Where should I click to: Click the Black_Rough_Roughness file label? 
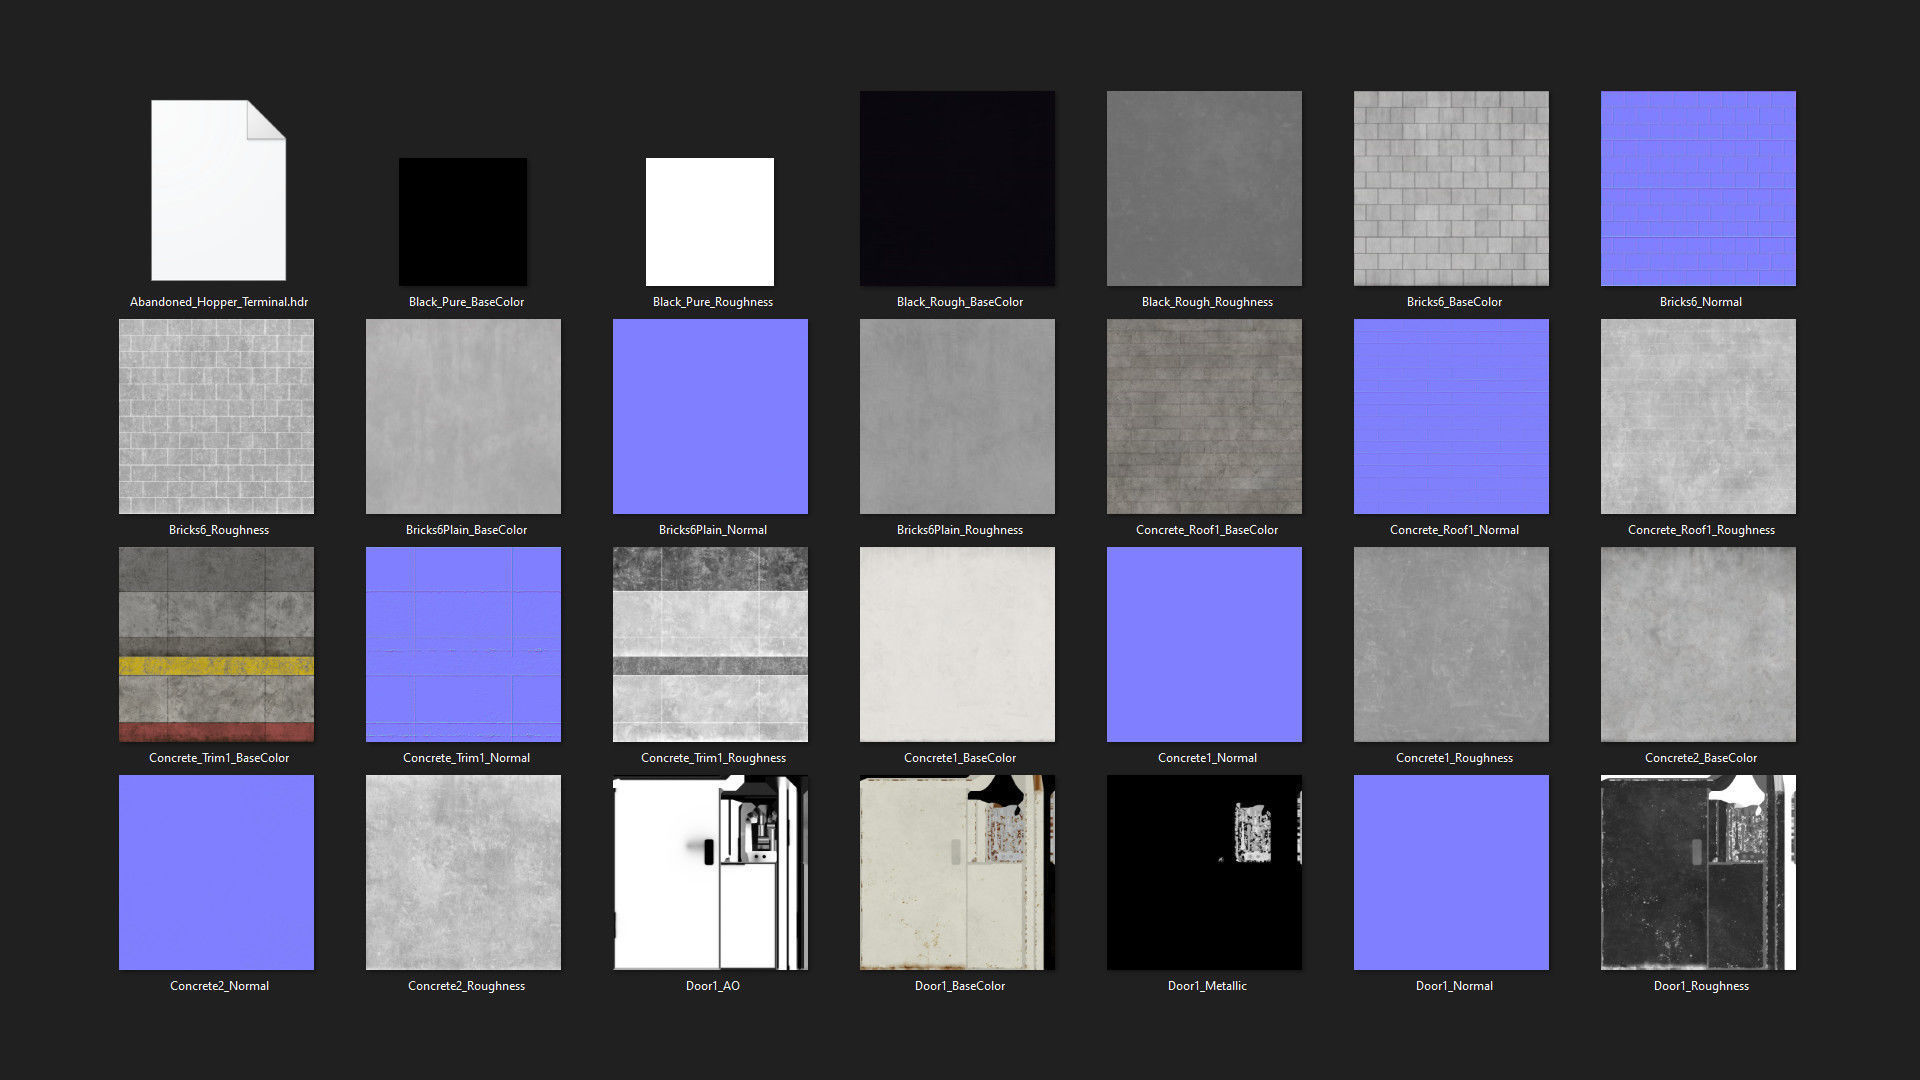pyautogui.click(x=1207, y=302)
